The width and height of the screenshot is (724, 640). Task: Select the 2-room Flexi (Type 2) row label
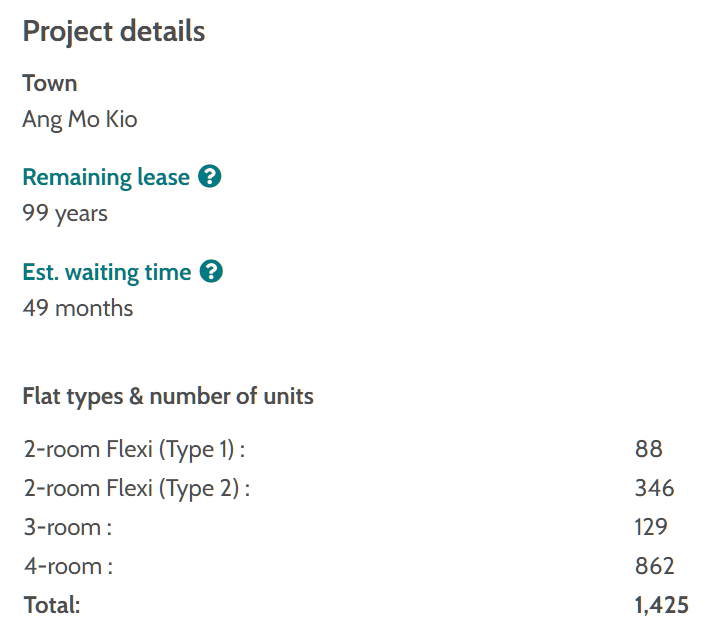137,489
